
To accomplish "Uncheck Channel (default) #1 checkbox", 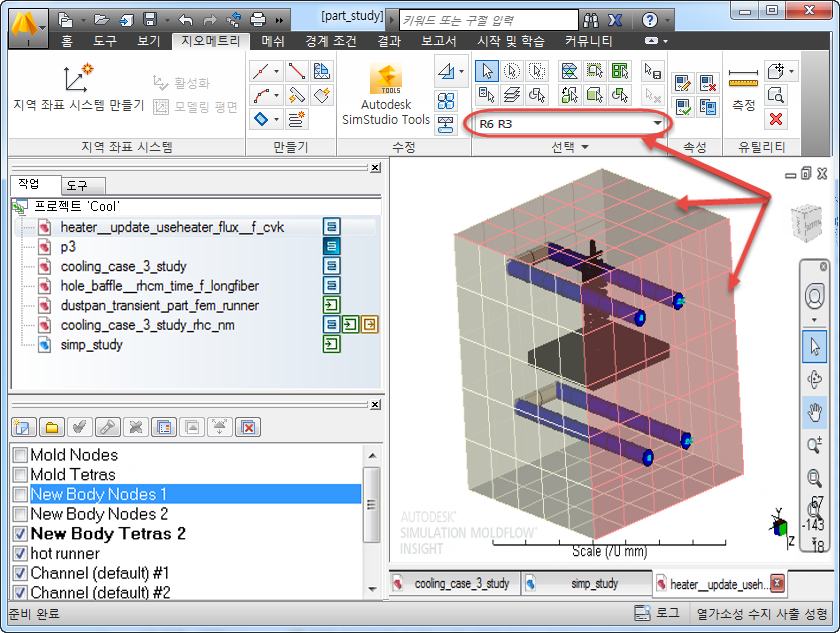I will 20,573.
